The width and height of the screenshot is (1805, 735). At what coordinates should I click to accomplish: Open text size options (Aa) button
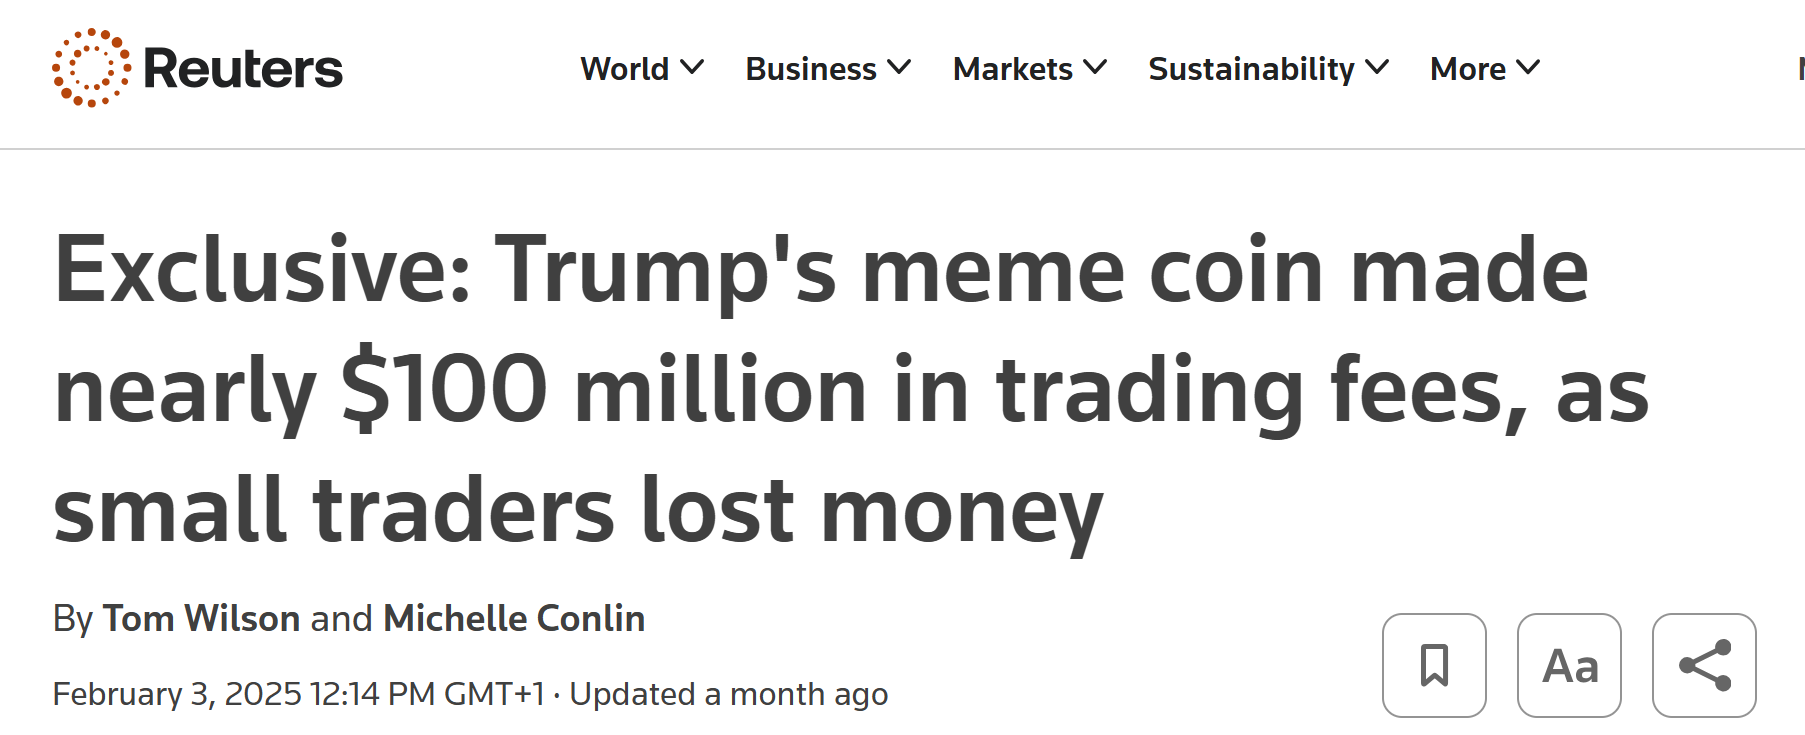click(1569, 665)
